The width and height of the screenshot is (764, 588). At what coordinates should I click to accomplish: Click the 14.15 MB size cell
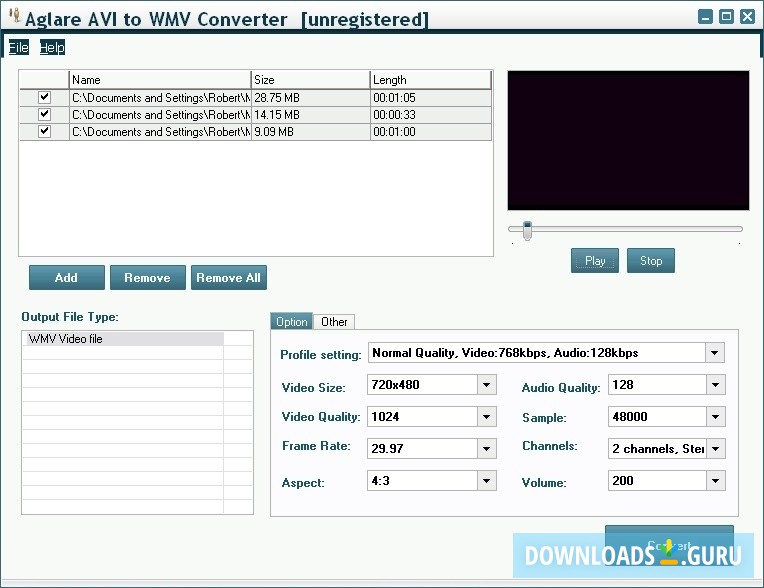pyautogui.click(x=311, y=114)
